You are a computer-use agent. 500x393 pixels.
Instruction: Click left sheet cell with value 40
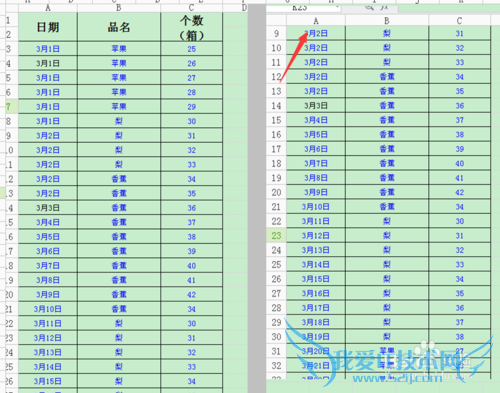tap(191, 266)
